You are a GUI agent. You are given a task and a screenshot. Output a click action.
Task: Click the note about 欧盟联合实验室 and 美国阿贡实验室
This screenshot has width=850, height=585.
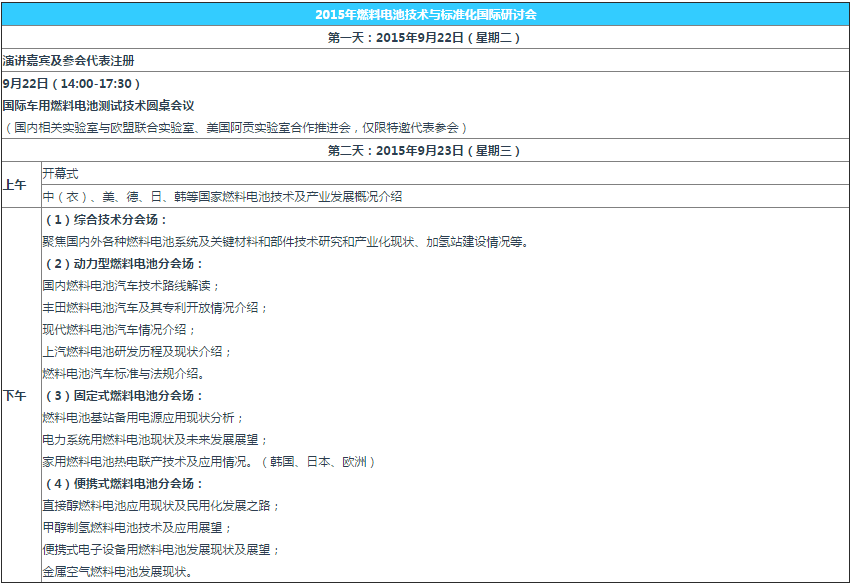(236, 127)
